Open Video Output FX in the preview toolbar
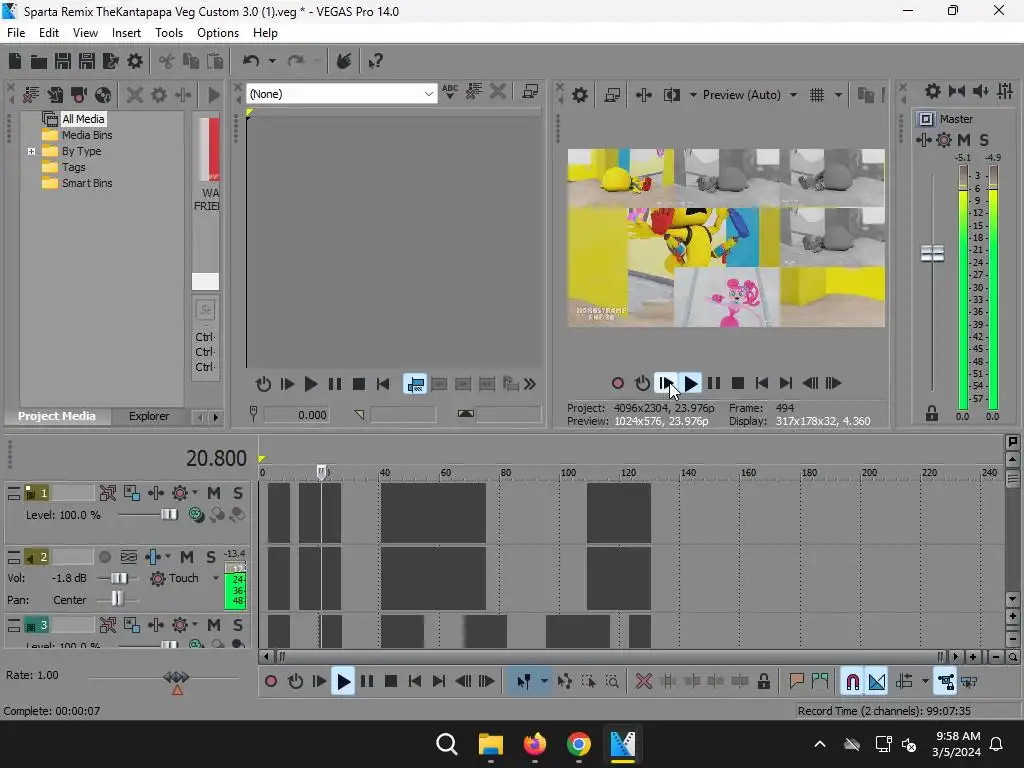Screen dimensions: 1024x768 point(643,95)
